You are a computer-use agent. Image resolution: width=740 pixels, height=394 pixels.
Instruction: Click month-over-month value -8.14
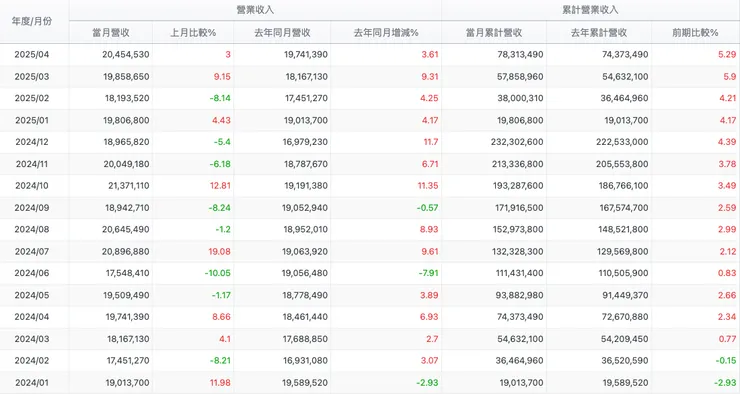click(x=220, y=98)
